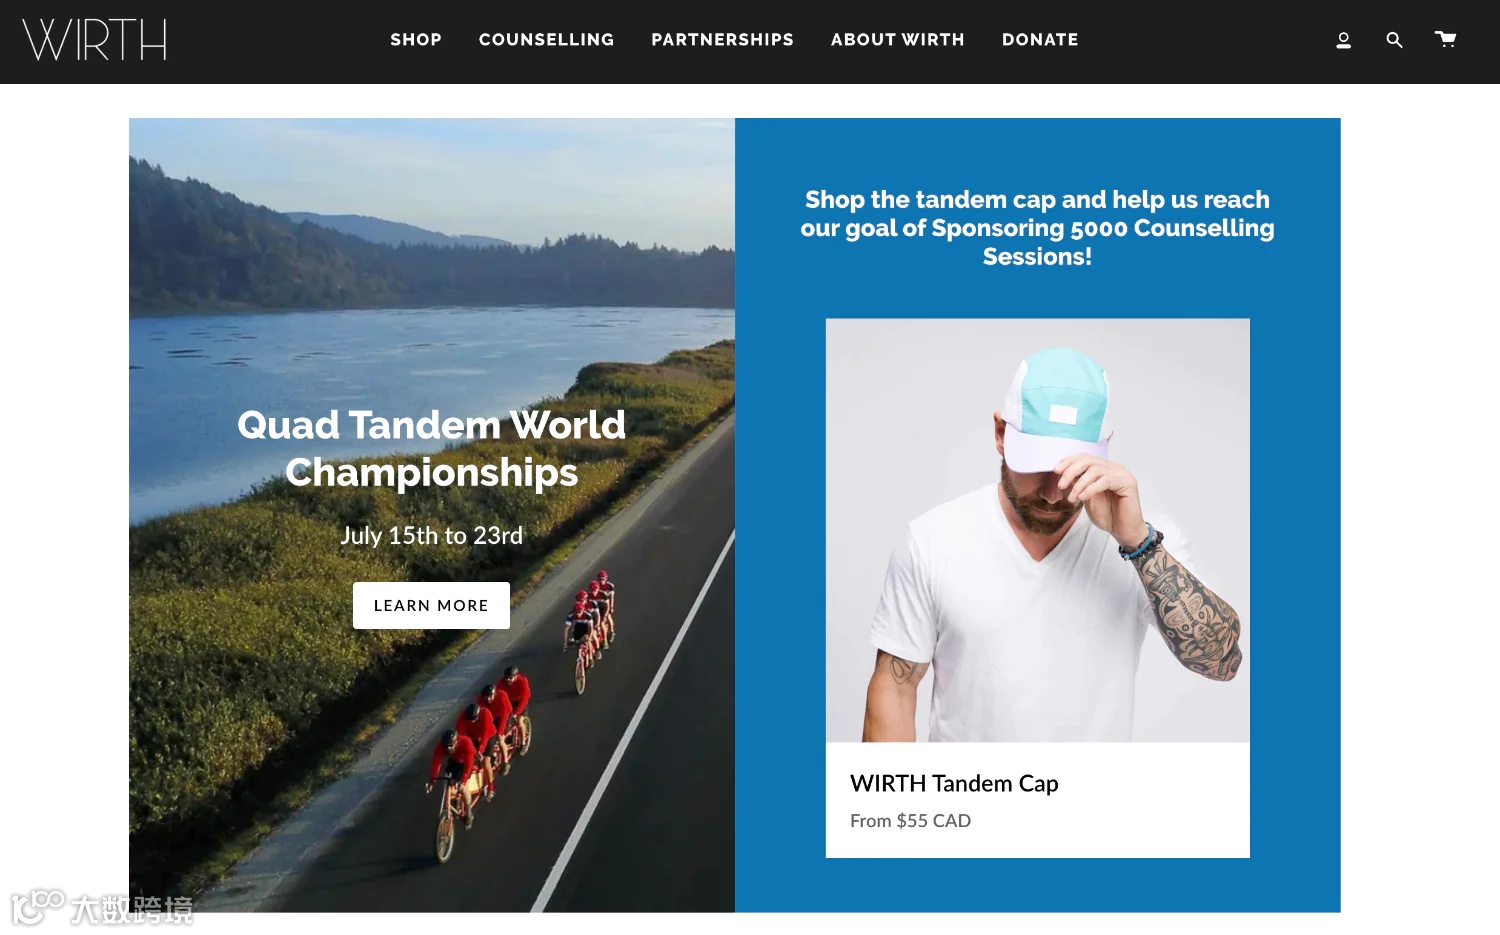Go home via the WIRTH logo
The width and height of the screenshot is (1500, 935).
click(x=94, y=40)
